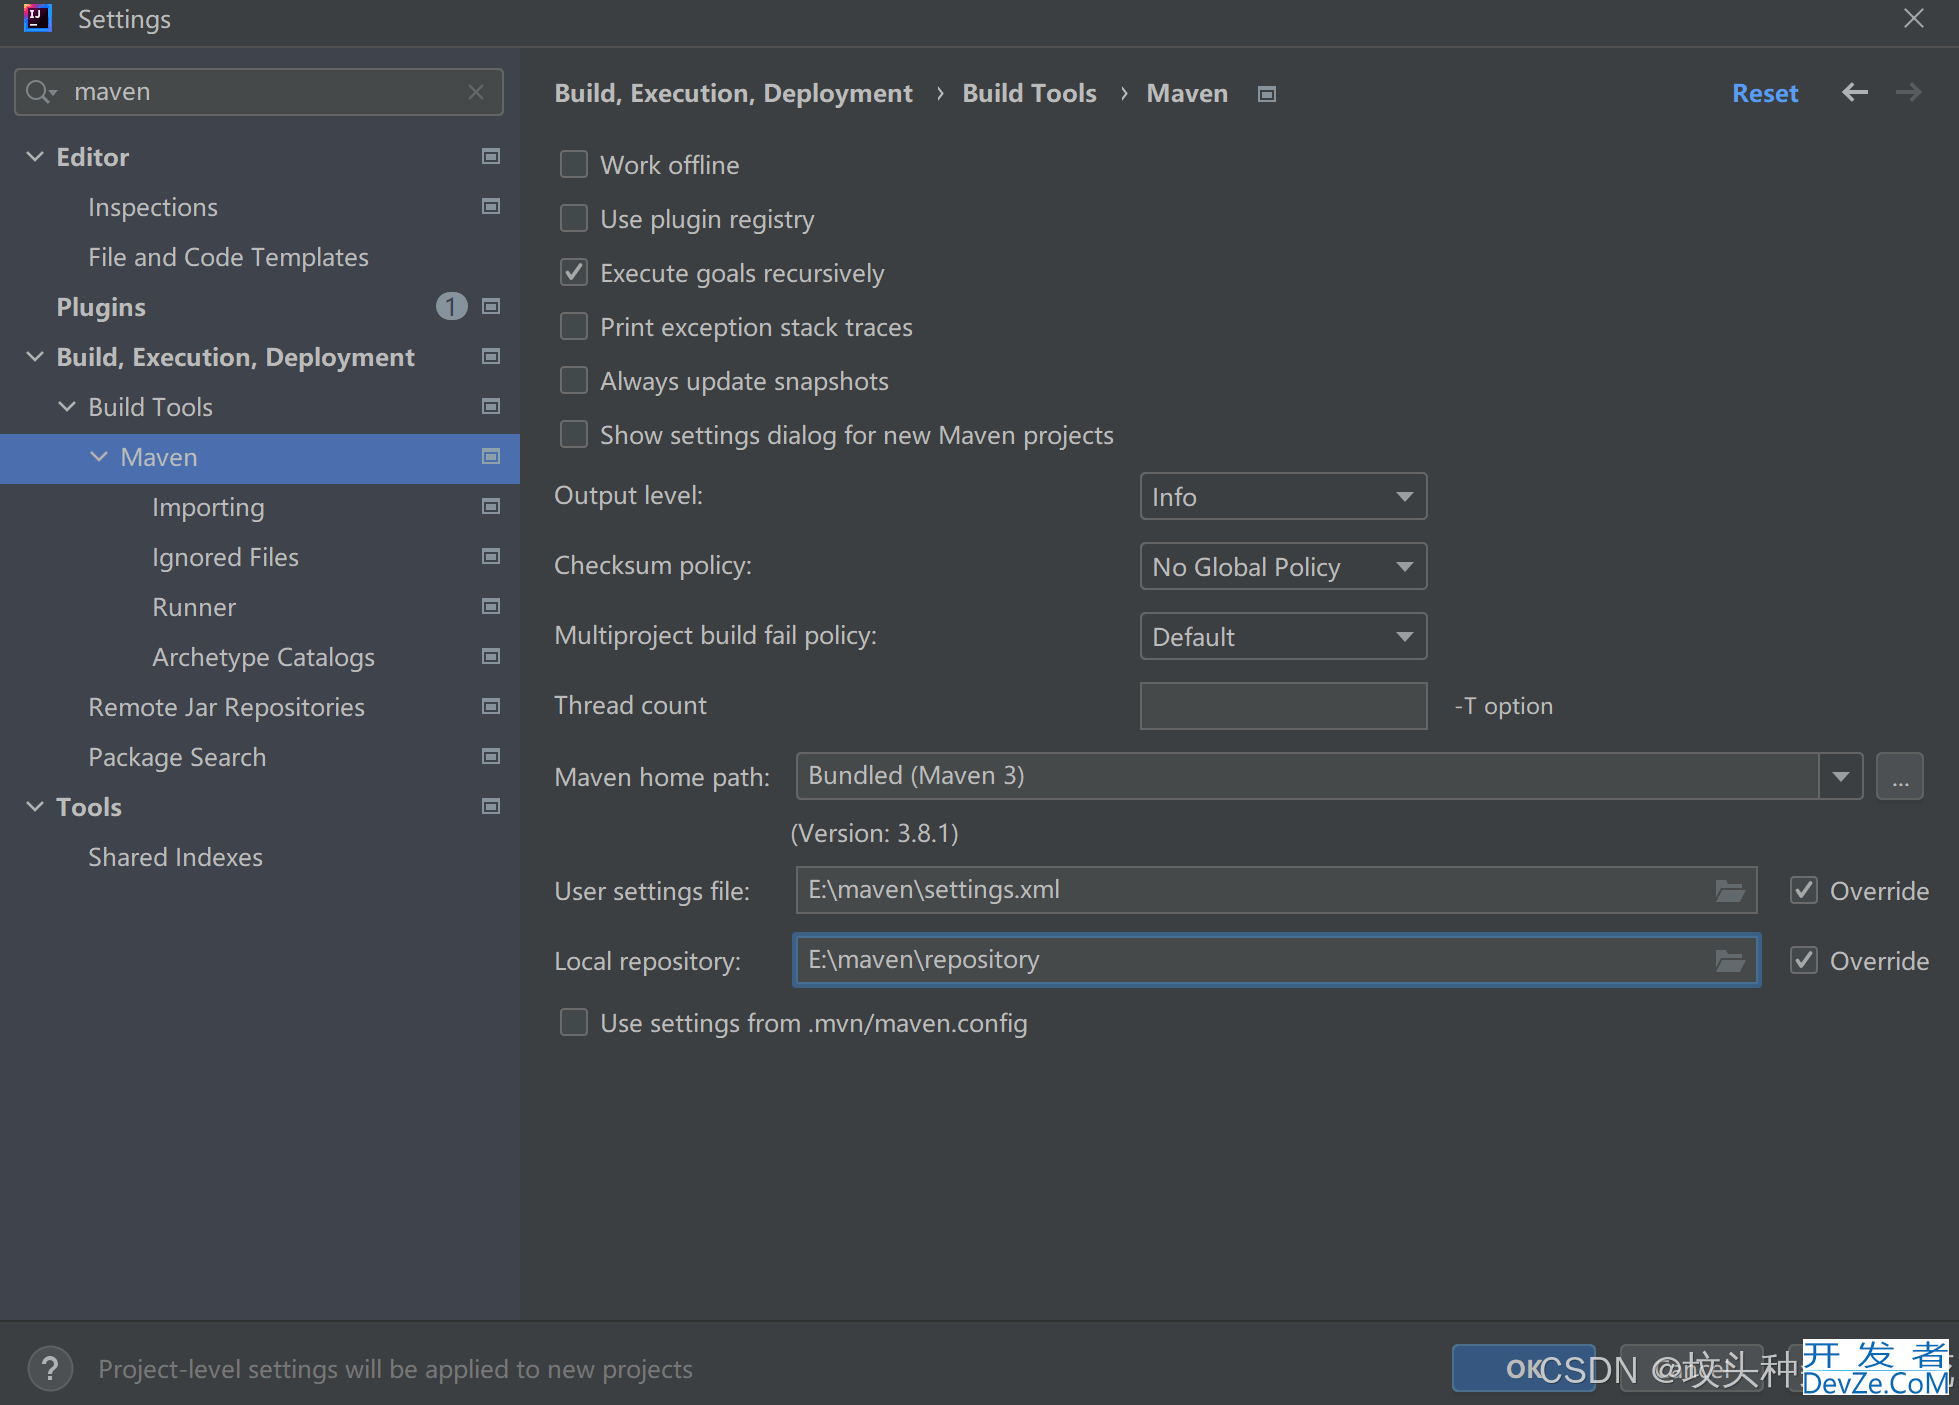Select Shared Indexes under Tools

[x=175, y=857]
